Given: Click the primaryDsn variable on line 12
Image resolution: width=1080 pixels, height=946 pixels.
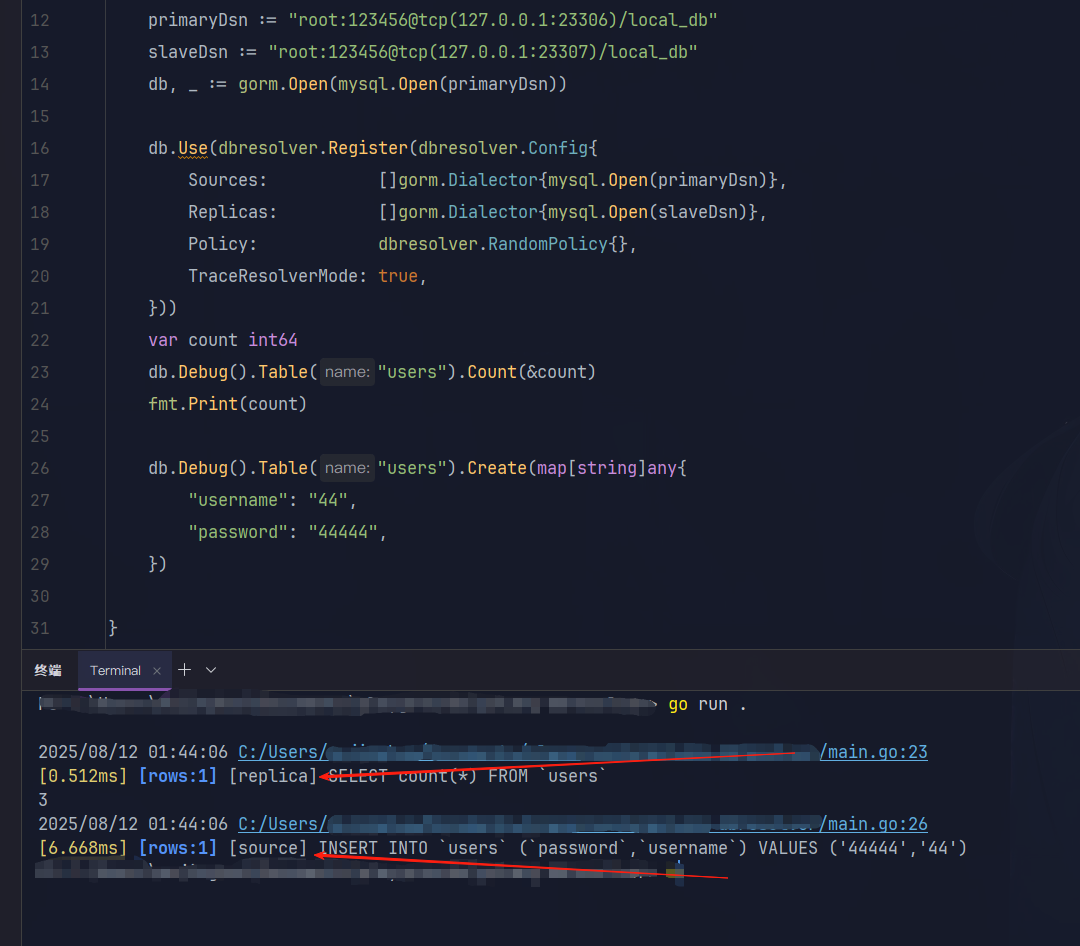Looking at the screenshot, I should click(198, 20).
